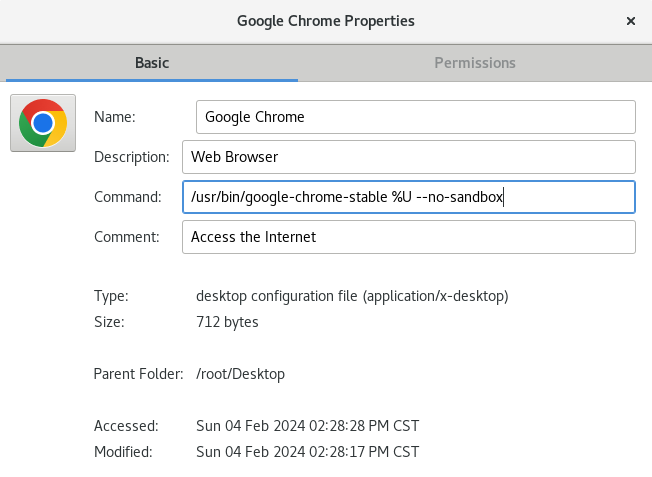Switch to the Permissions tab
The height and width of the screenshot is (477, 652).
475,63
